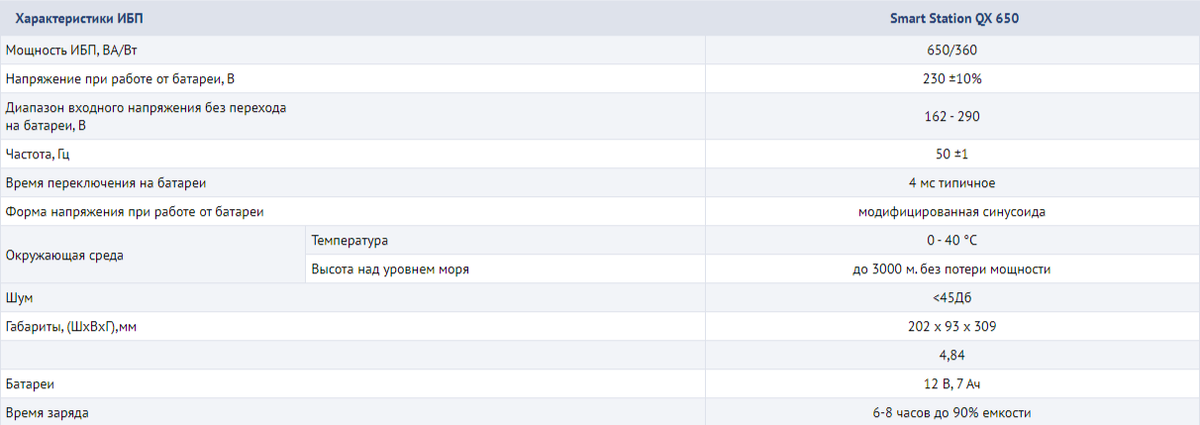Select the 'Окружающая среда' group label

(x=64, y=255)
